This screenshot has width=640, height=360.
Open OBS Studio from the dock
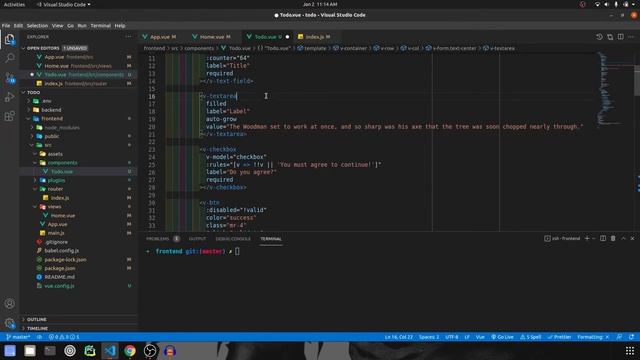pyautogui.click(x=150, y=351)
